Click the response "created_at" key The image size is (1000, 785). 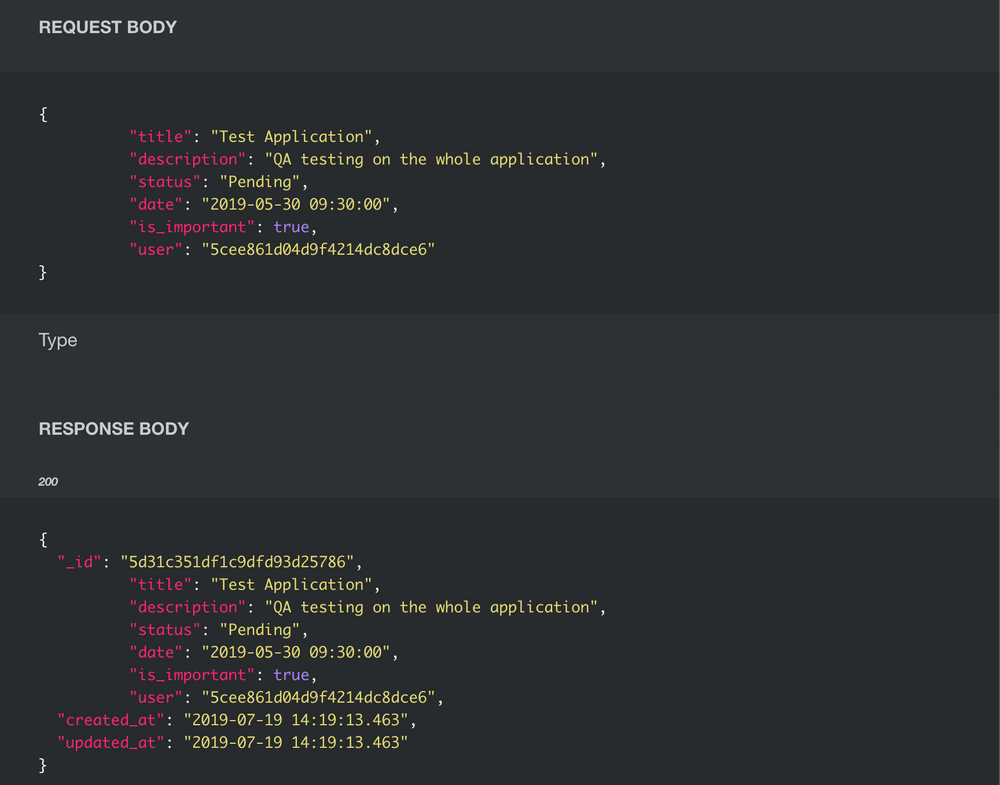pos(111,720)
